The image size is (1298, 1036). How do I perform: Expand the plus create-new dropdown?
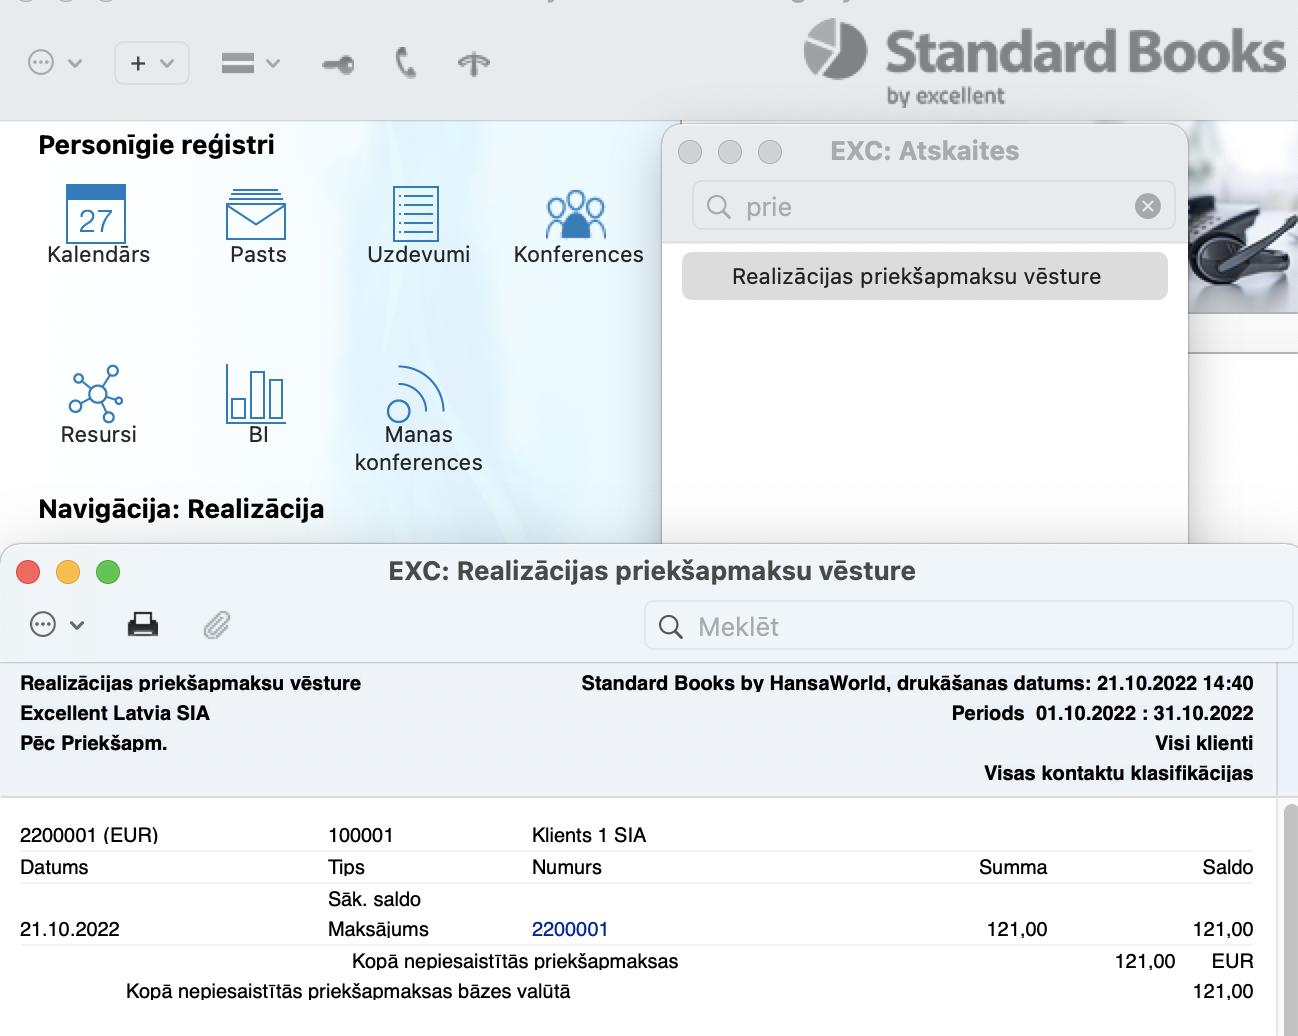coord(152,63)
